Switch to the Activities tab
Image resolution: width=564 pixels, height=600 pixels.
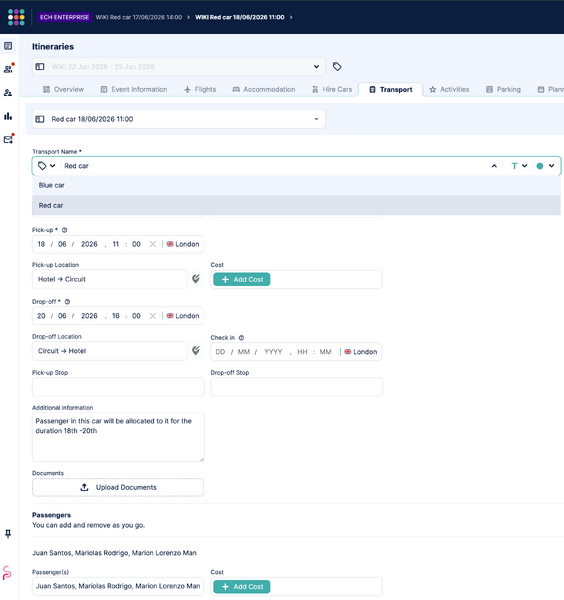click(449, 89)
